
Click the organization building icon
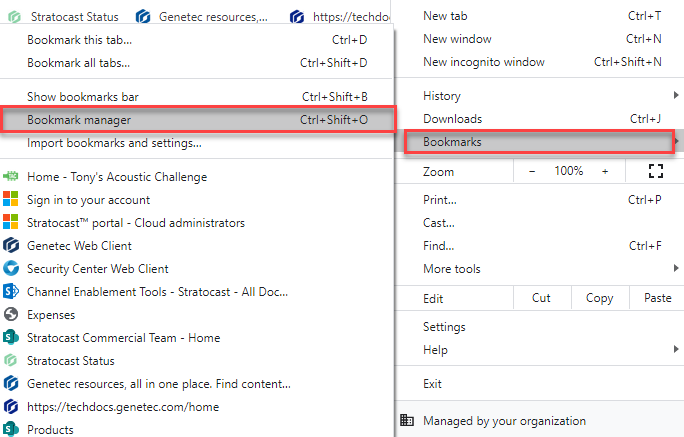[407, 420]
